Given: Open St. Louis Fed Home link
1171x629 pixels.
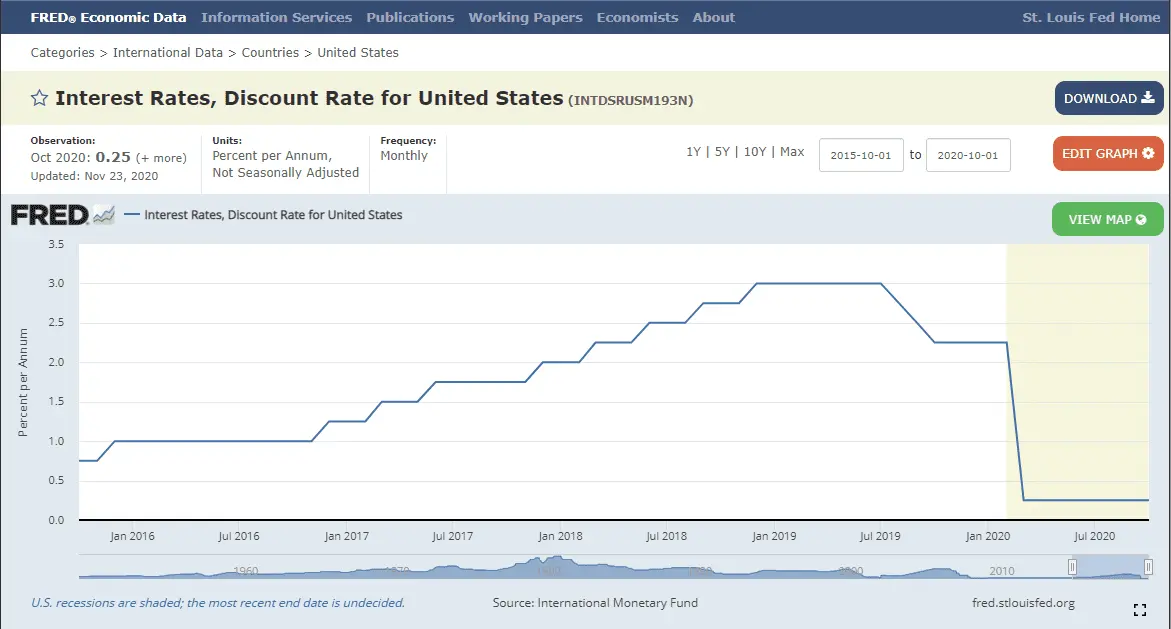Looking at the screenshot, I should (1091, 17).
